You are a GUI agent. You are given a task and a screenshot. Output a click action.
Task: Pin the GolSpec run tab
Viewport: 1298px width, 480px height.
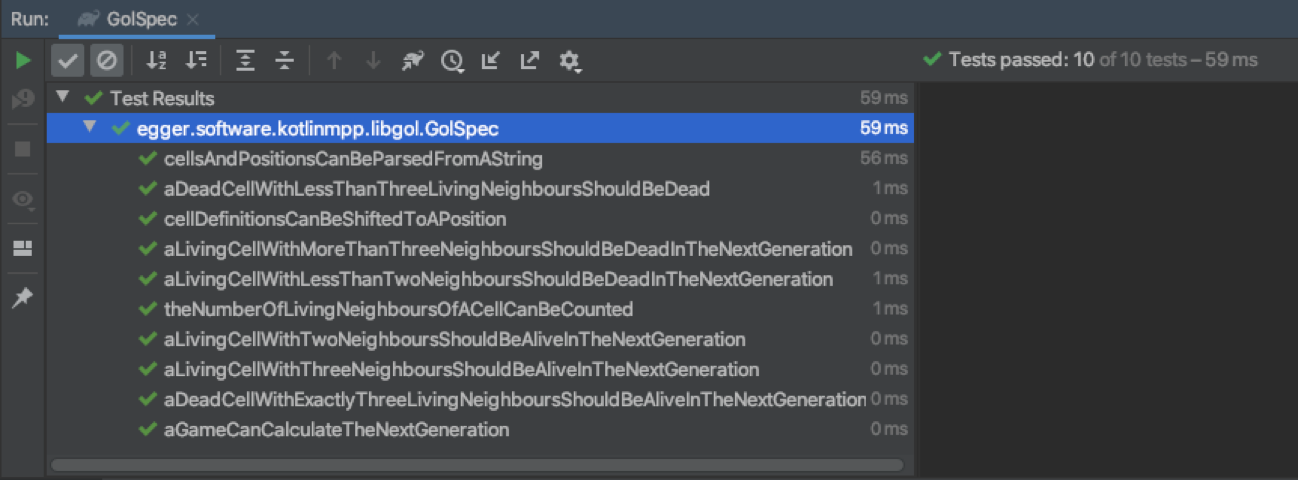point(22,298)
